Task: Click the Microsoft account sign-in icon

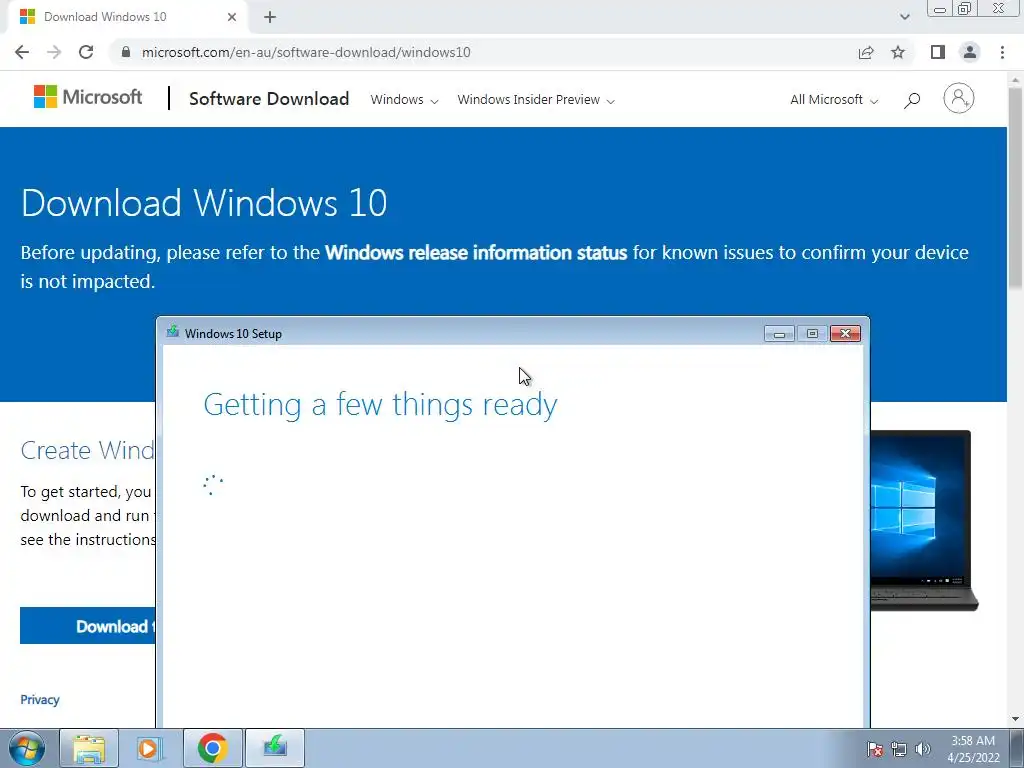Action: tap(959, 99)
